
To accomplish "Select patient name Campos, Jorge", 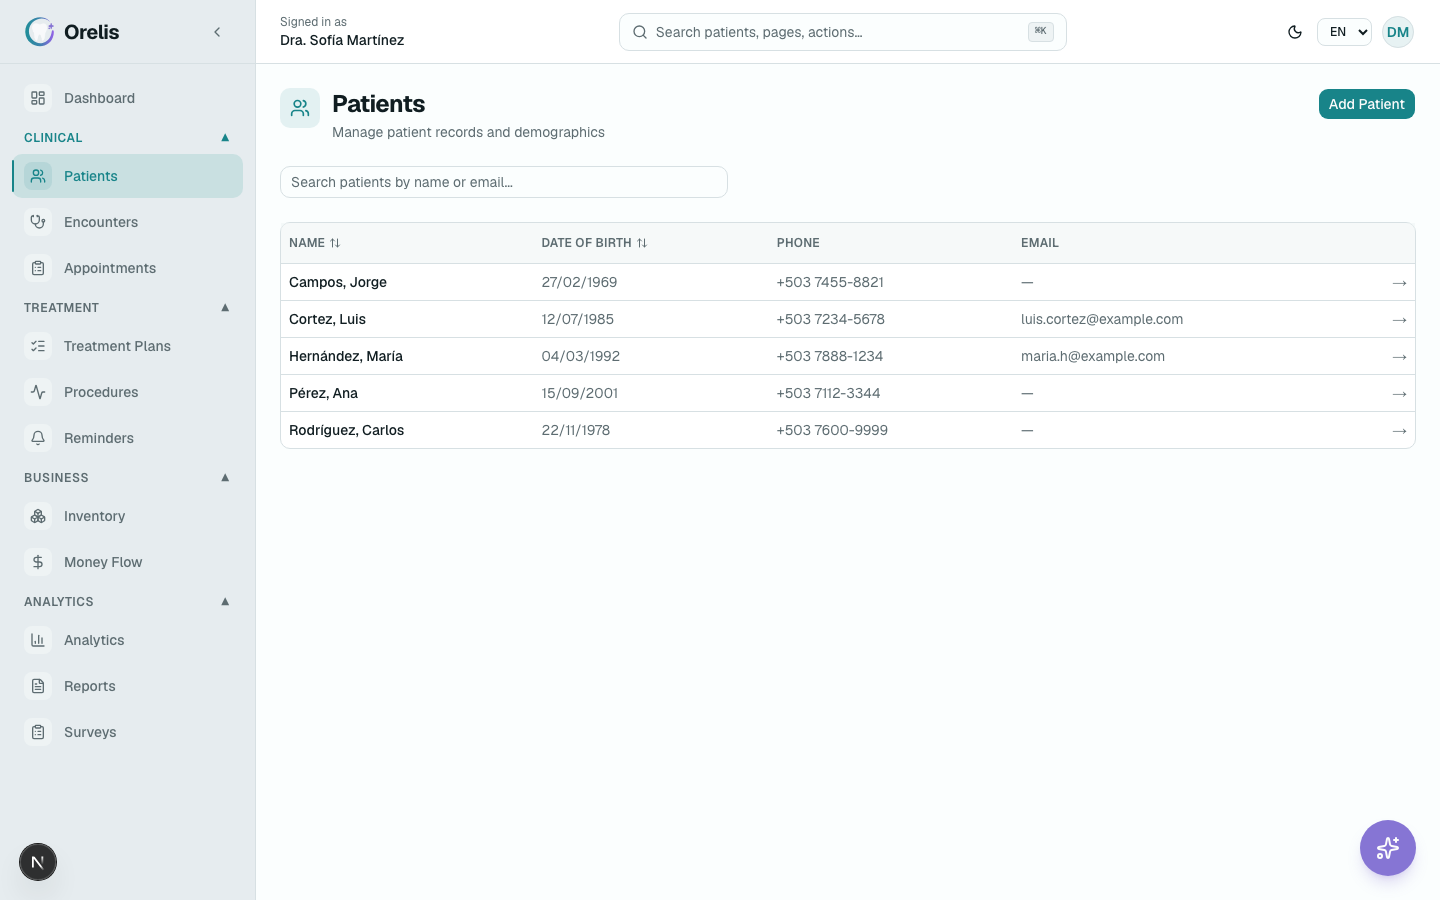I will 338,282.
